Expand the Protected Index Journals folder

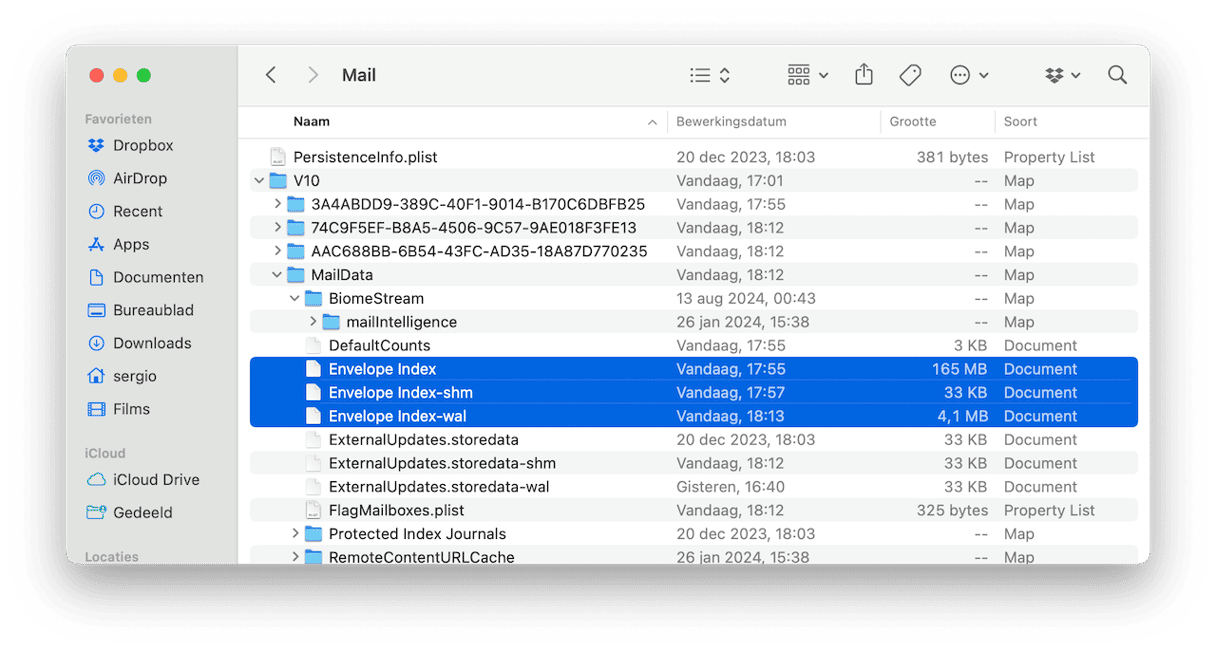coord(295,534)
